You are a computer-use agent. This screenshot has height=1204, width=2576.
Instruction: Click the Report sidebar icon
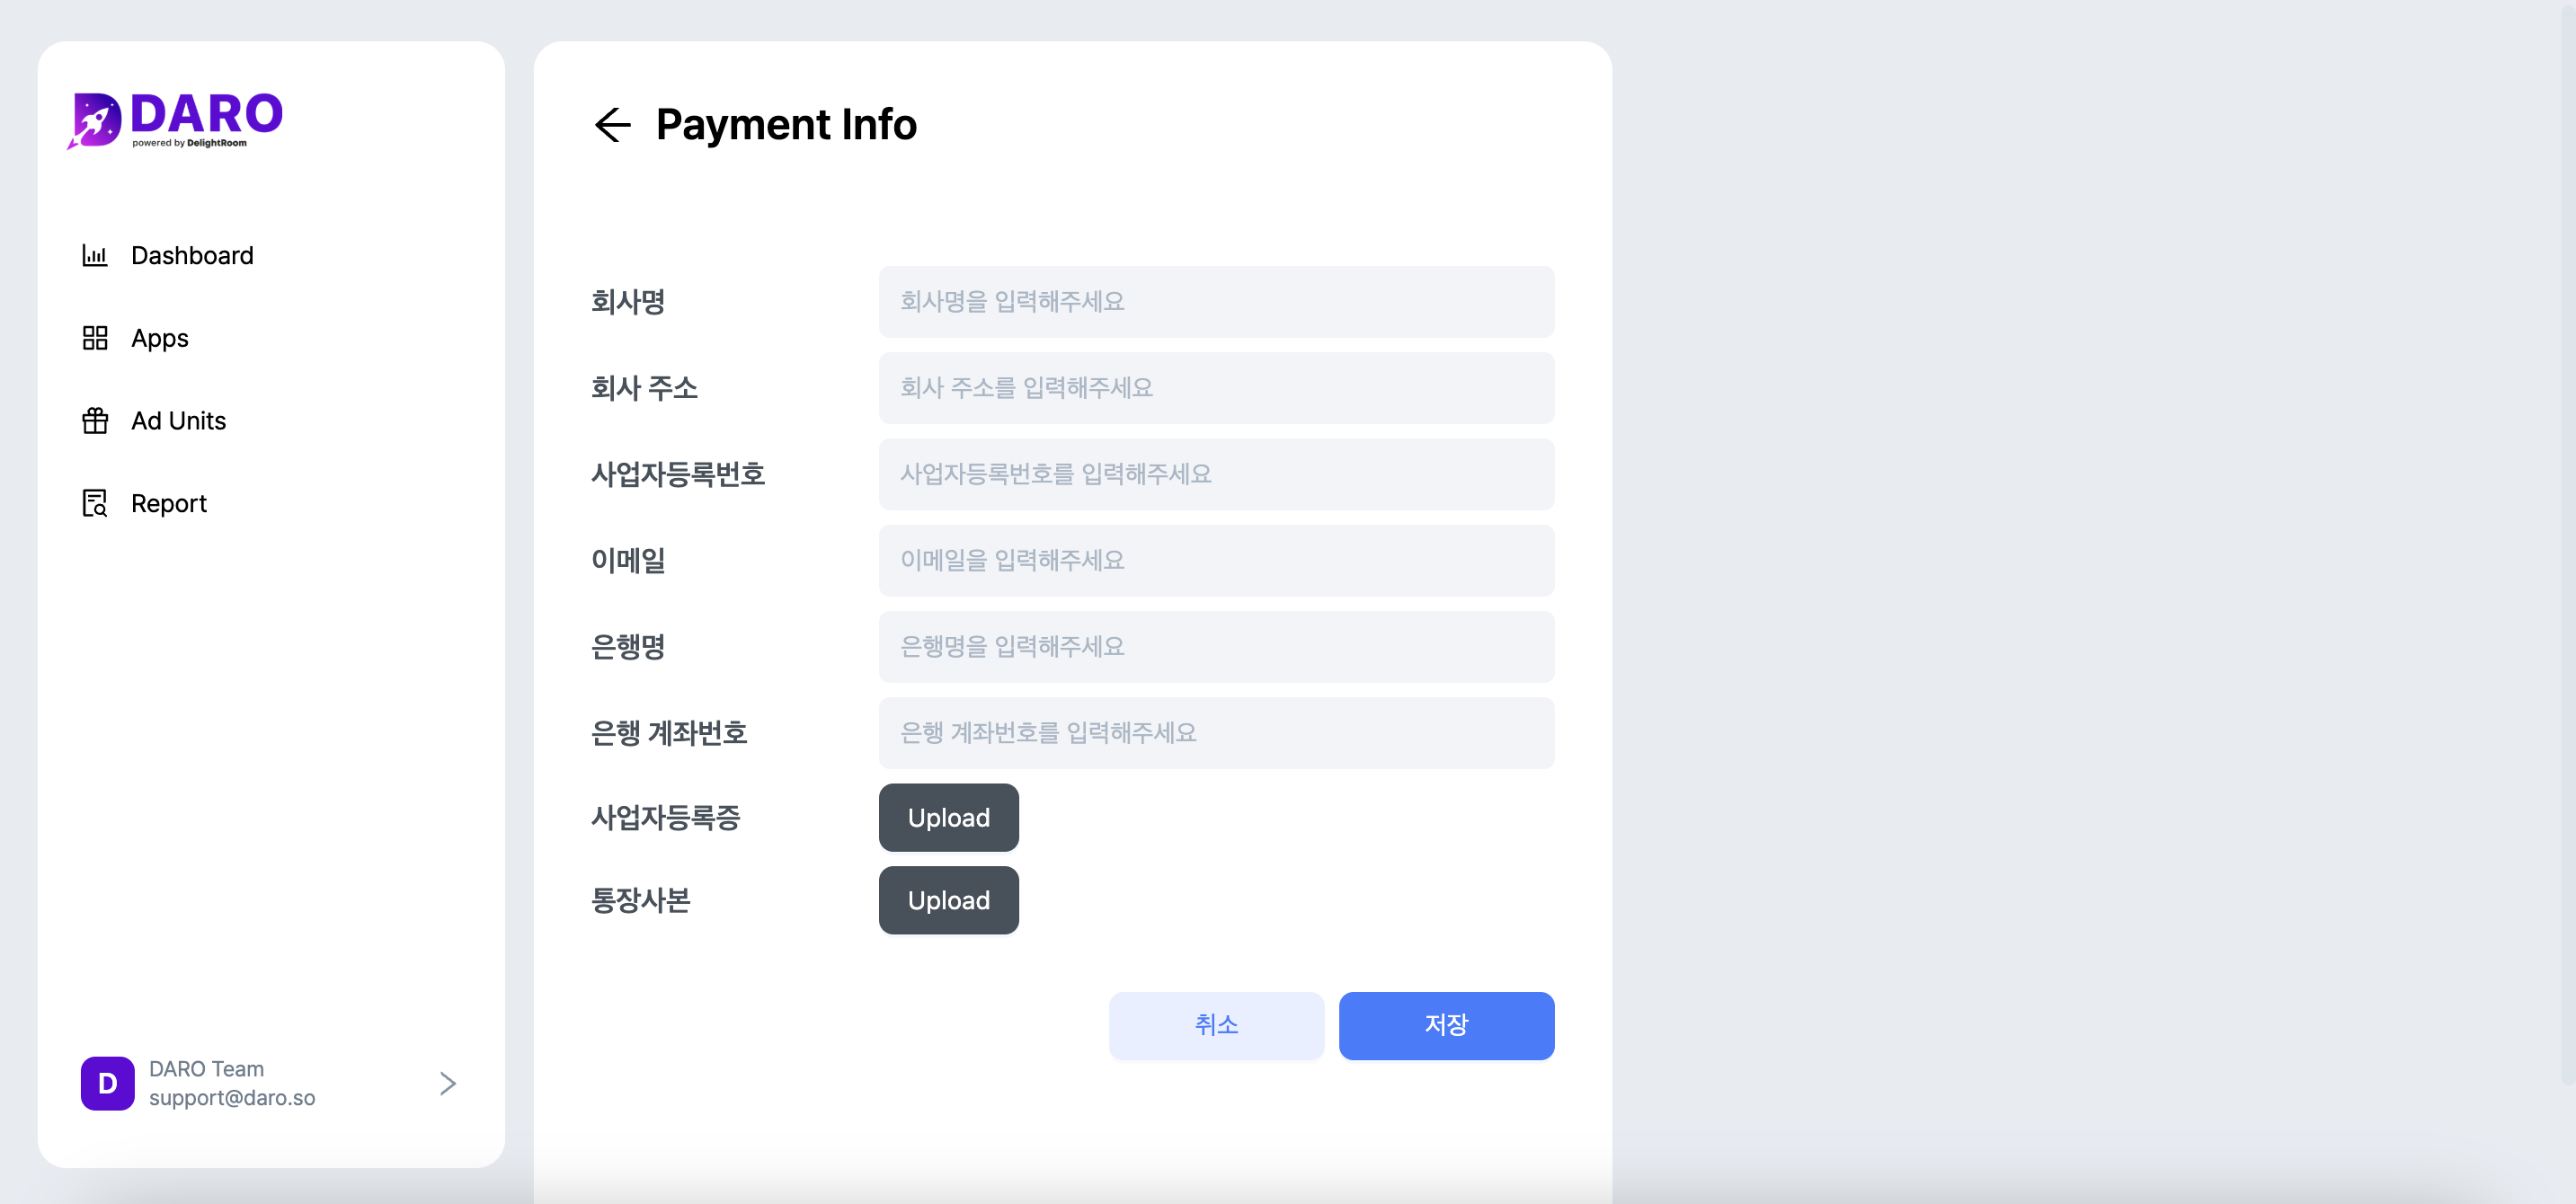pyautogui.click(x=93, y=502)
